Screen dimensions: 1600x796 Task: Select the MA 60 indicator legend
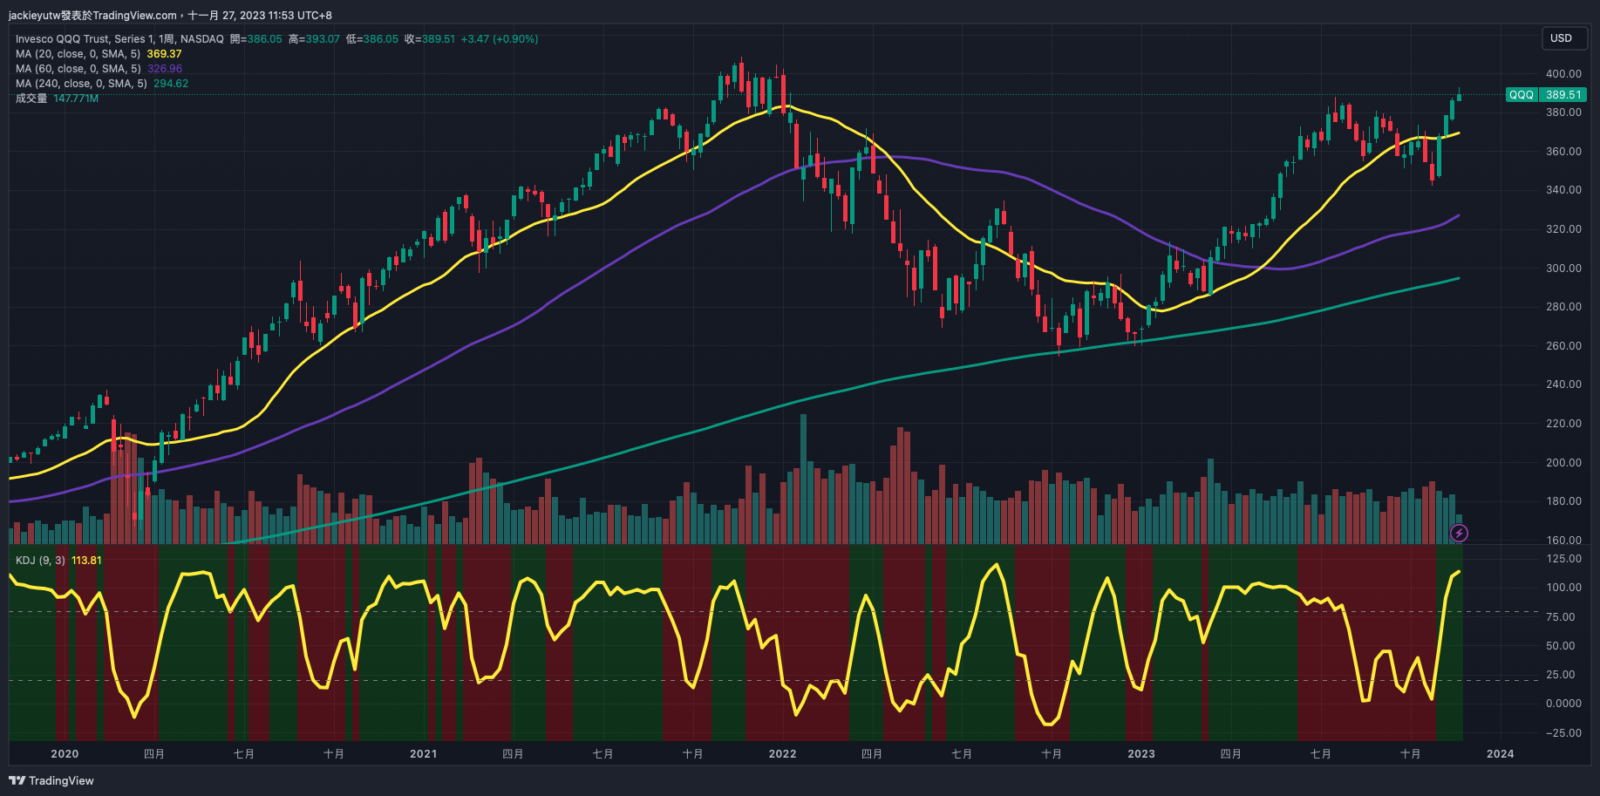[78, 69]
